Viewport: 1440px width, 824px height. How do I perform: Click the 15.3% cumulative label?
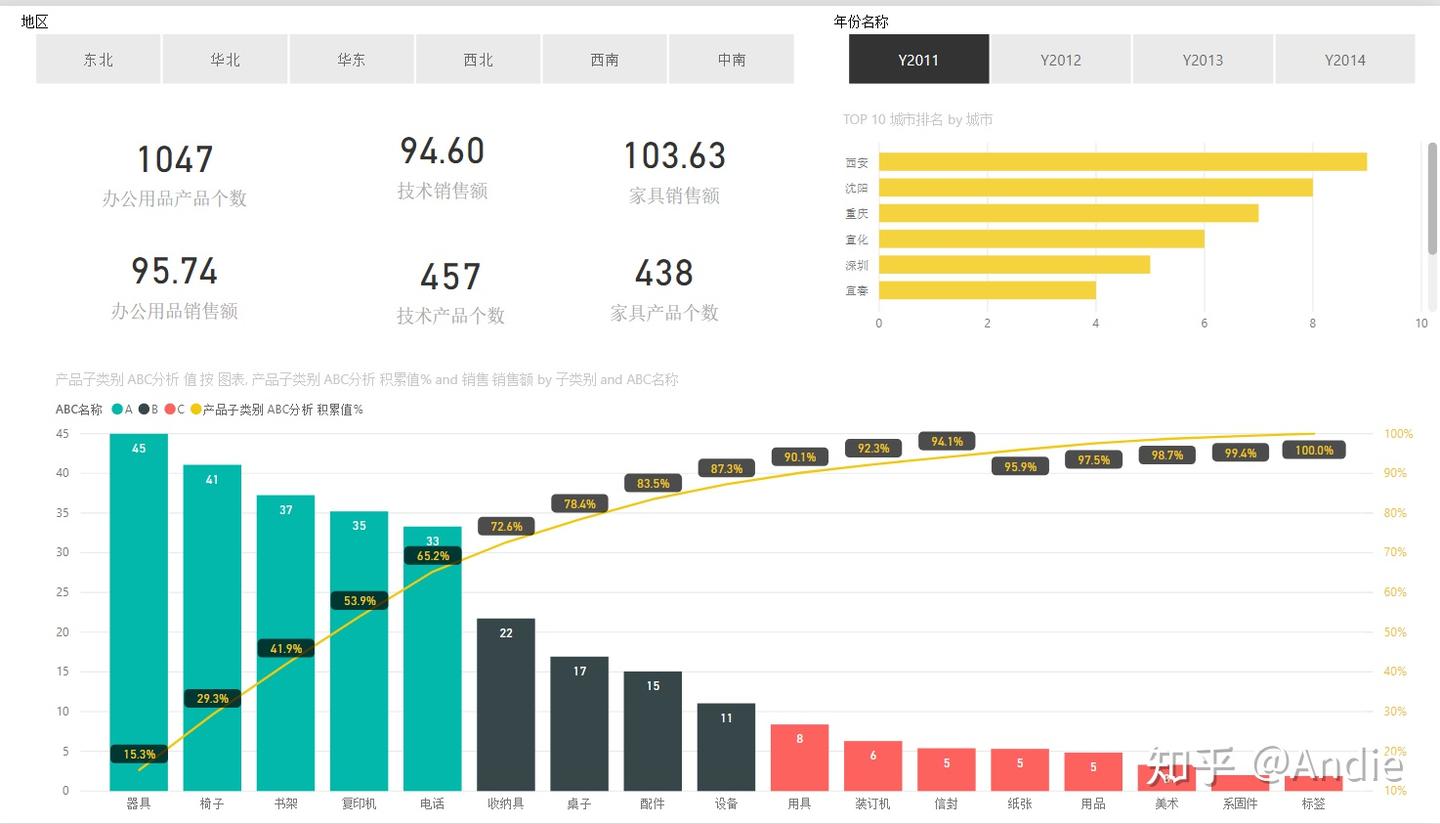(x=139, y=754)
